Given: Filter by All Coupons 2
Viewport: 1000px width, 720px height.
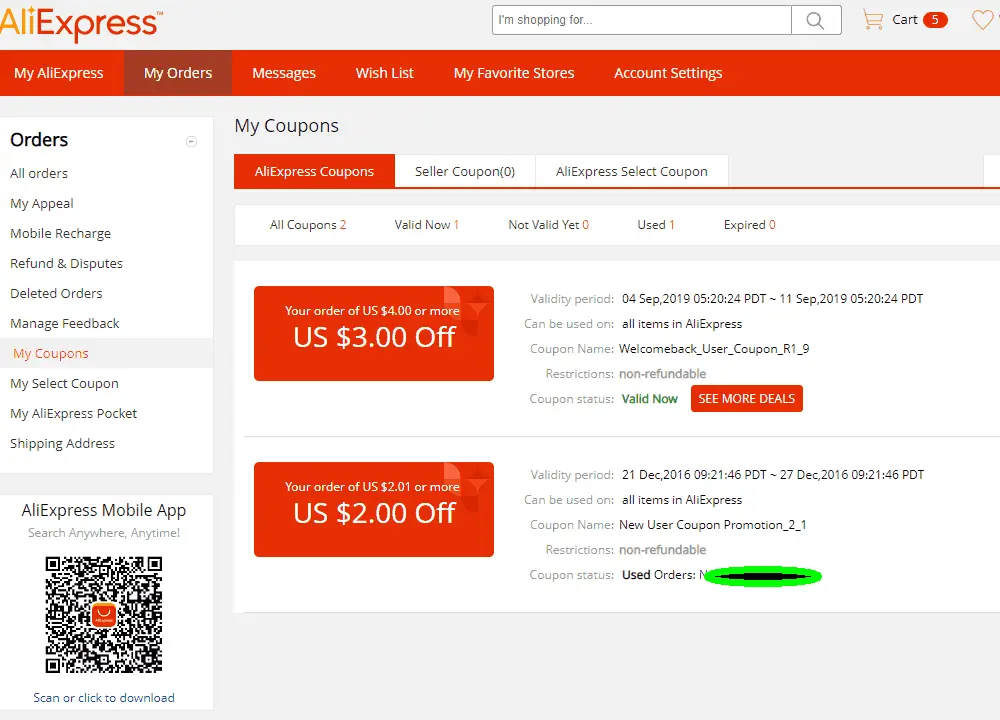Looking at the screenshot, I should [308, 224].
